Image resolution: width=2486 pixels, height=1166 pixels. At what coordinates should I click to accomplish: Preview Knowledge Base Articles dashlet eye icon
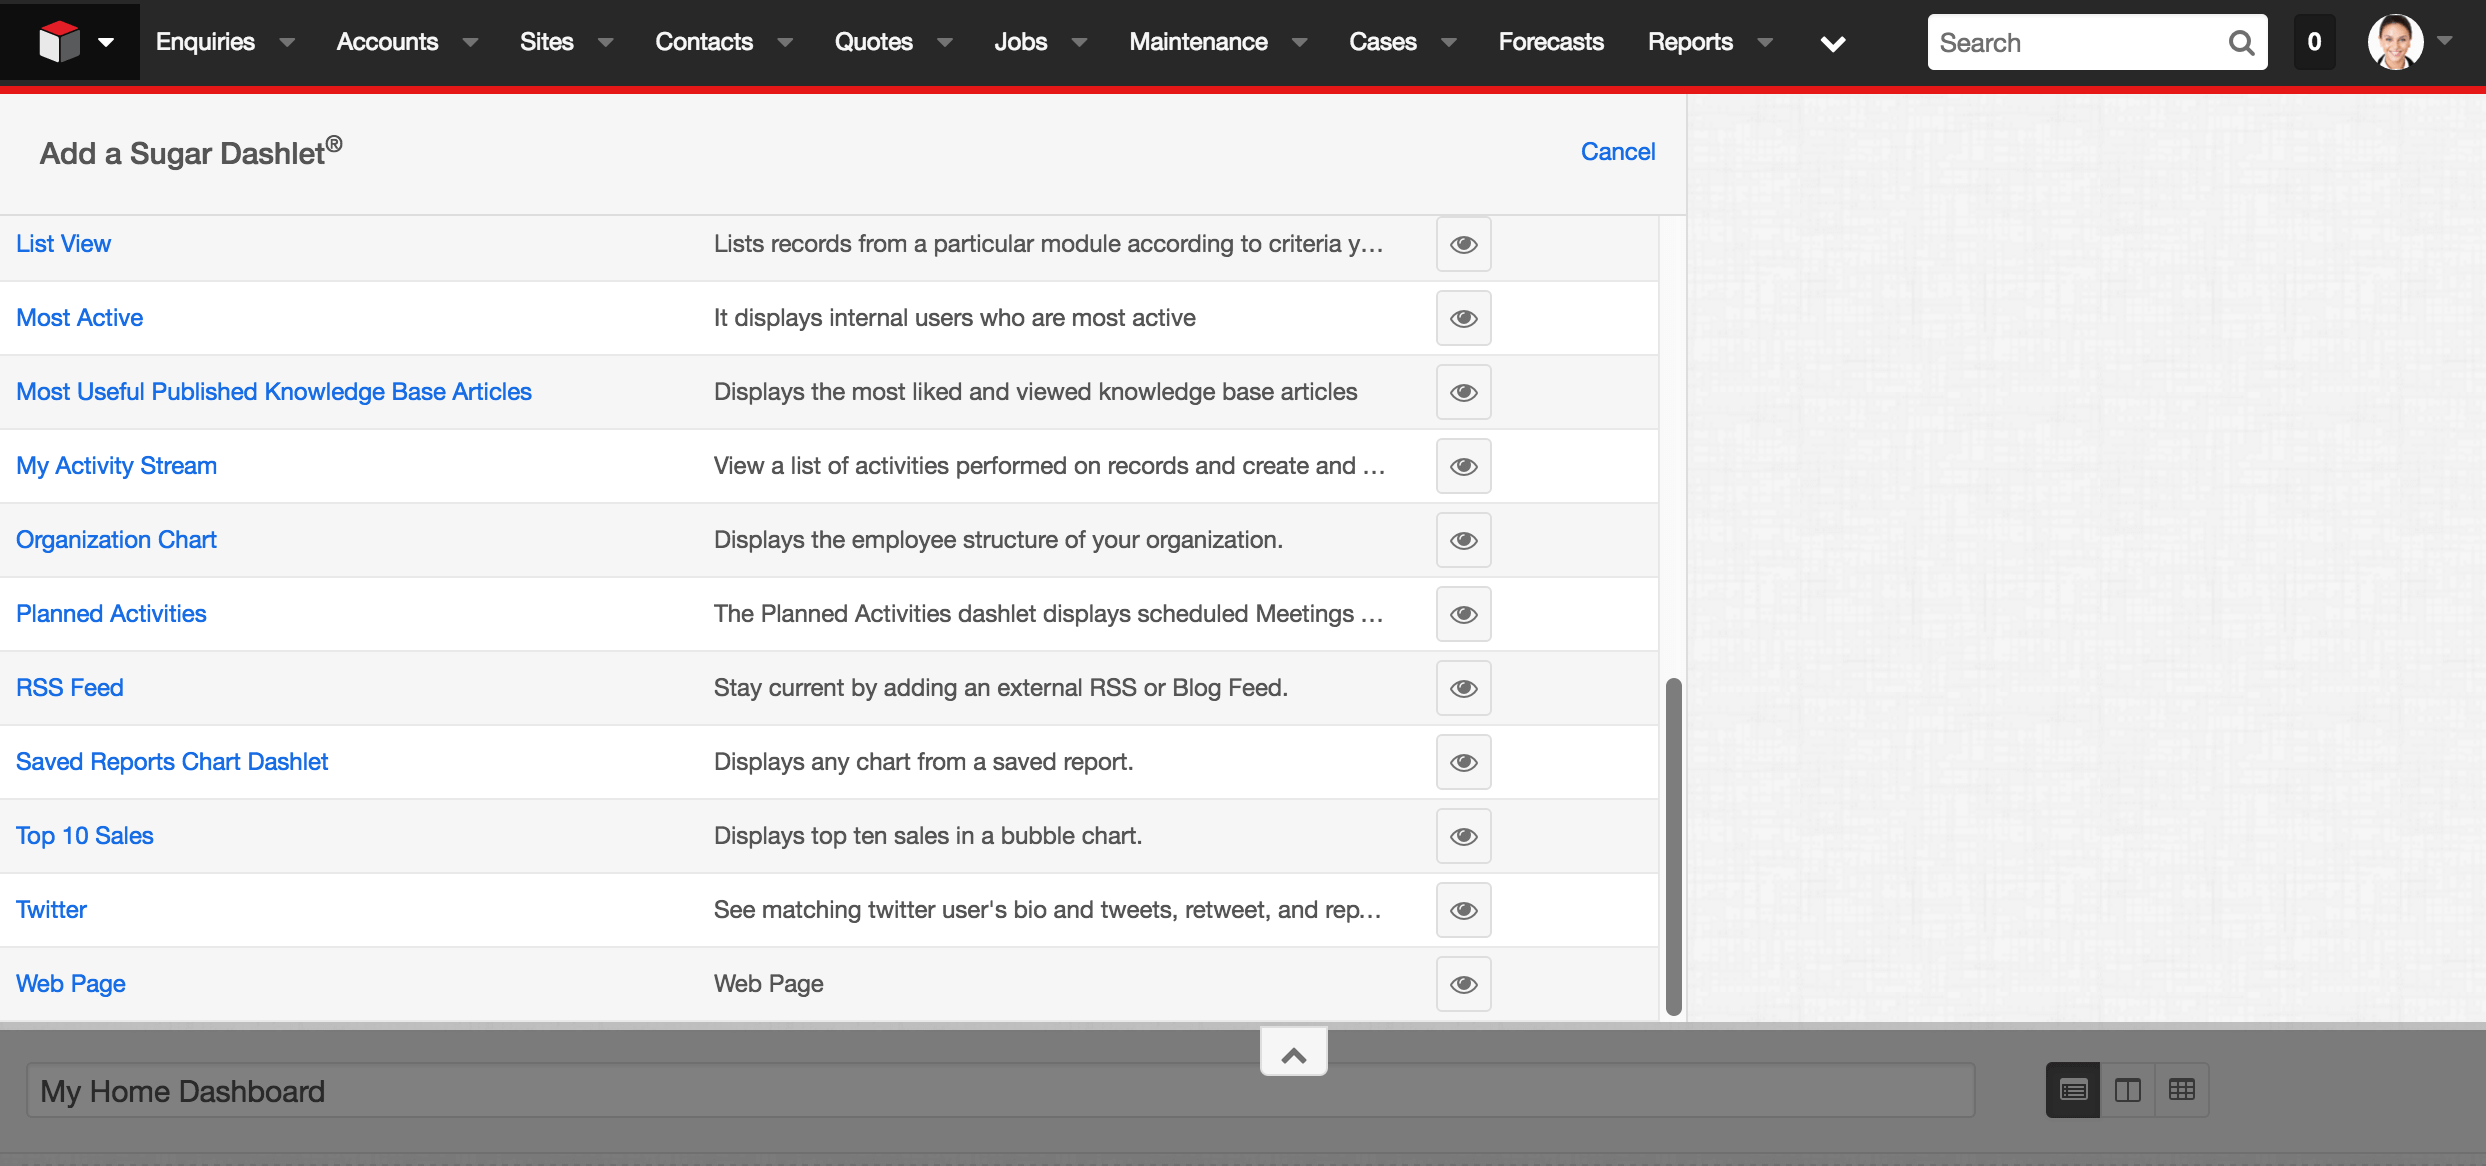pos(1463,392)
